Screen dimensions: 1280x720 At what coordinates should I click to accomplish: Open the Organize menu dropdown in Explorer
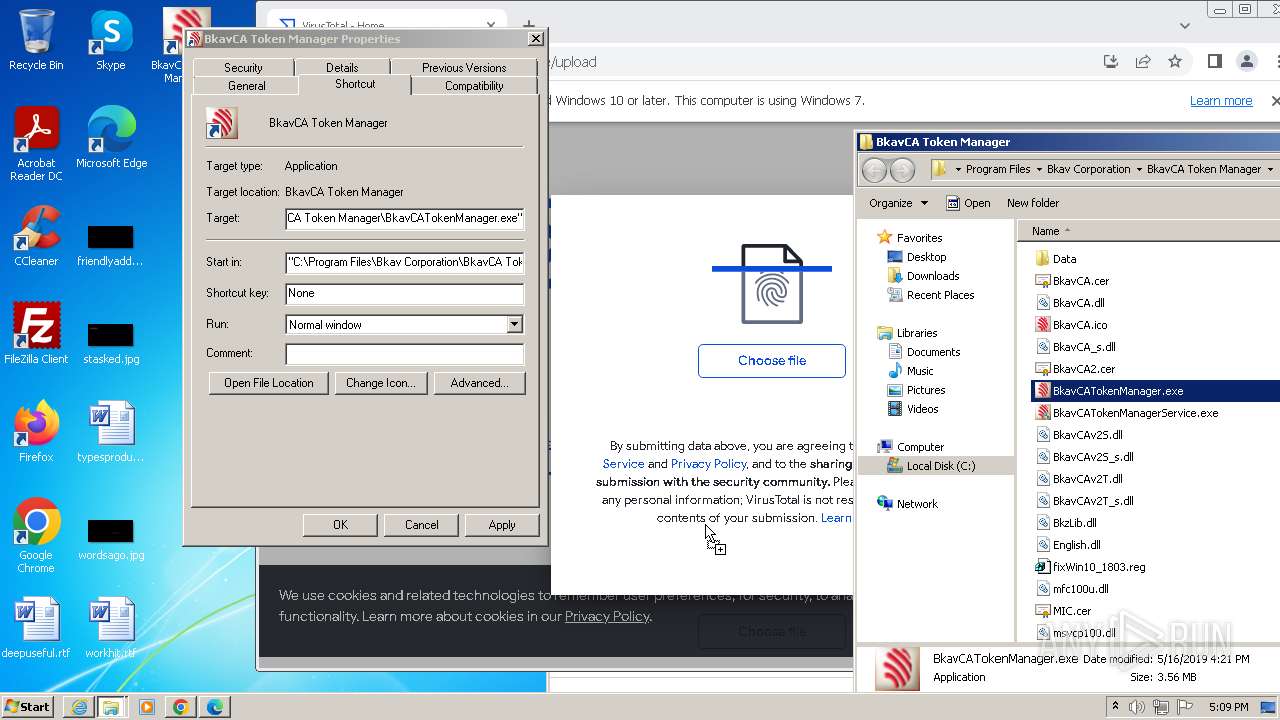tap(898, 203)
